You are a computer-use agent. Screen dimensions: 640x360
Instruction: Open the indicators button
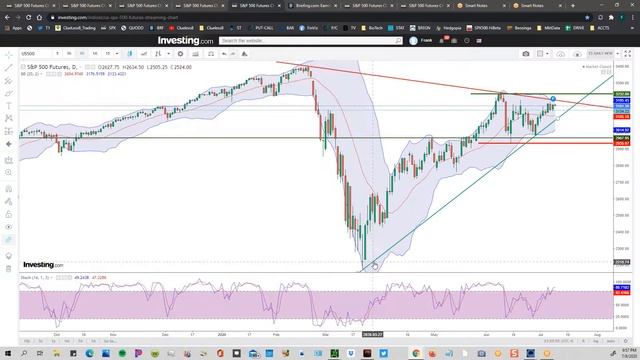click(x=158, y=54)
